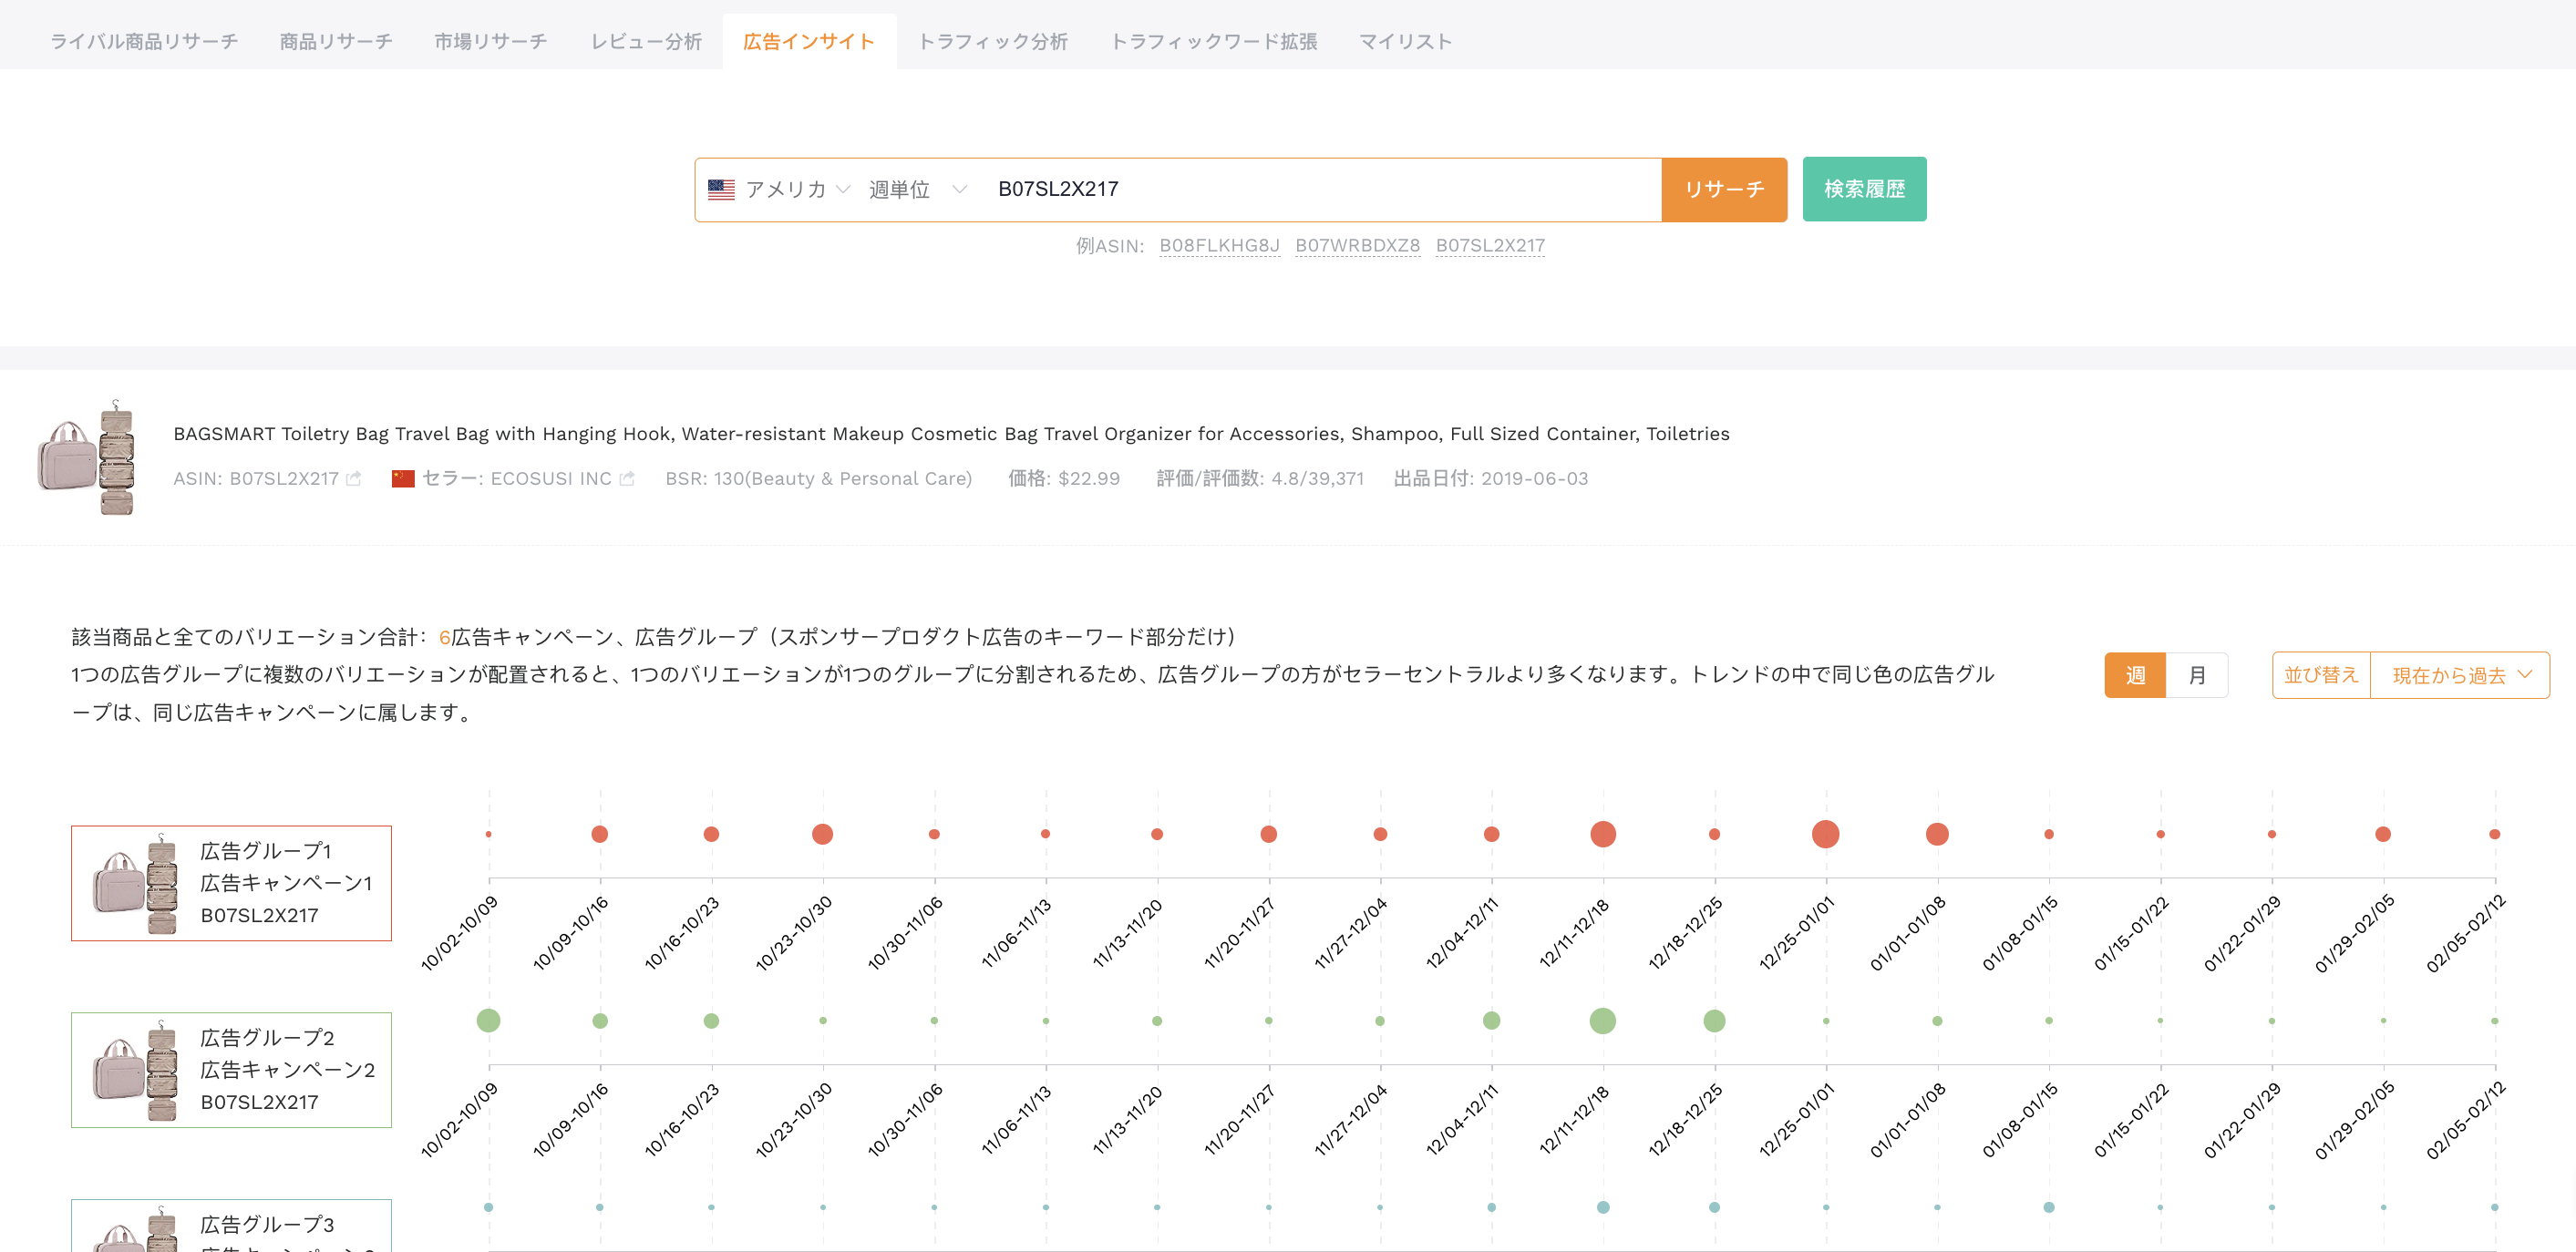
Task: Click the orange リサーチ button
Action: pyautogui.click(x=1724, y=189)
